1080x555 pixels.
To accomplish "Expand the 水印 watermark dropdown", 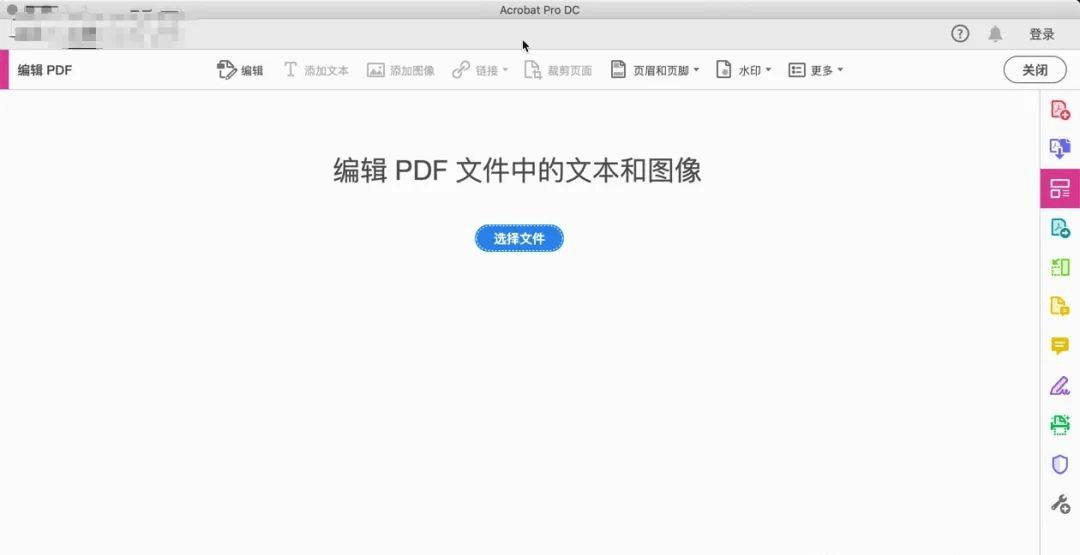I will (x=743, y=70).
